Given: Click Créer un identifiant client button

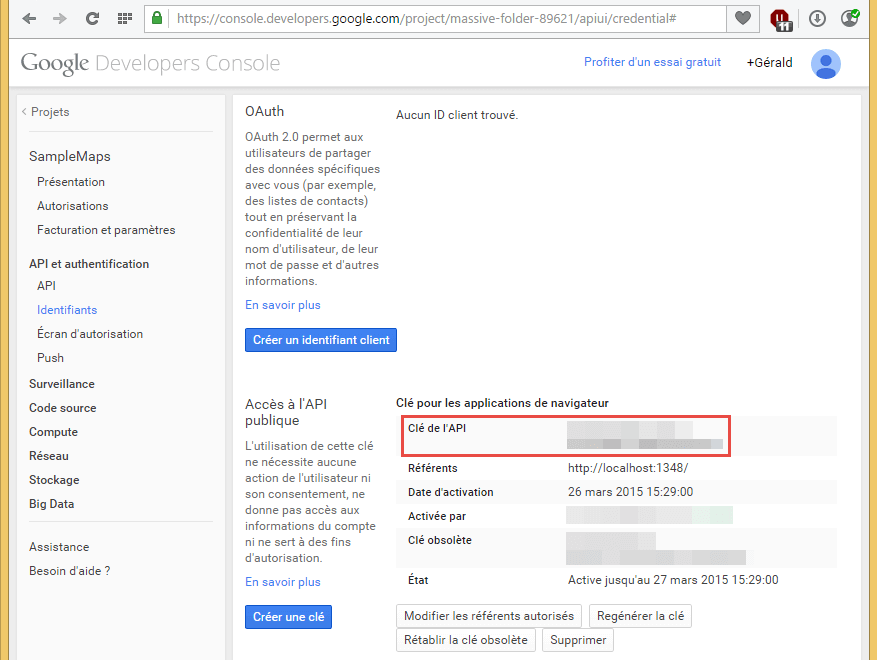Looking at the screenshot, I should [x=321, y=340].
